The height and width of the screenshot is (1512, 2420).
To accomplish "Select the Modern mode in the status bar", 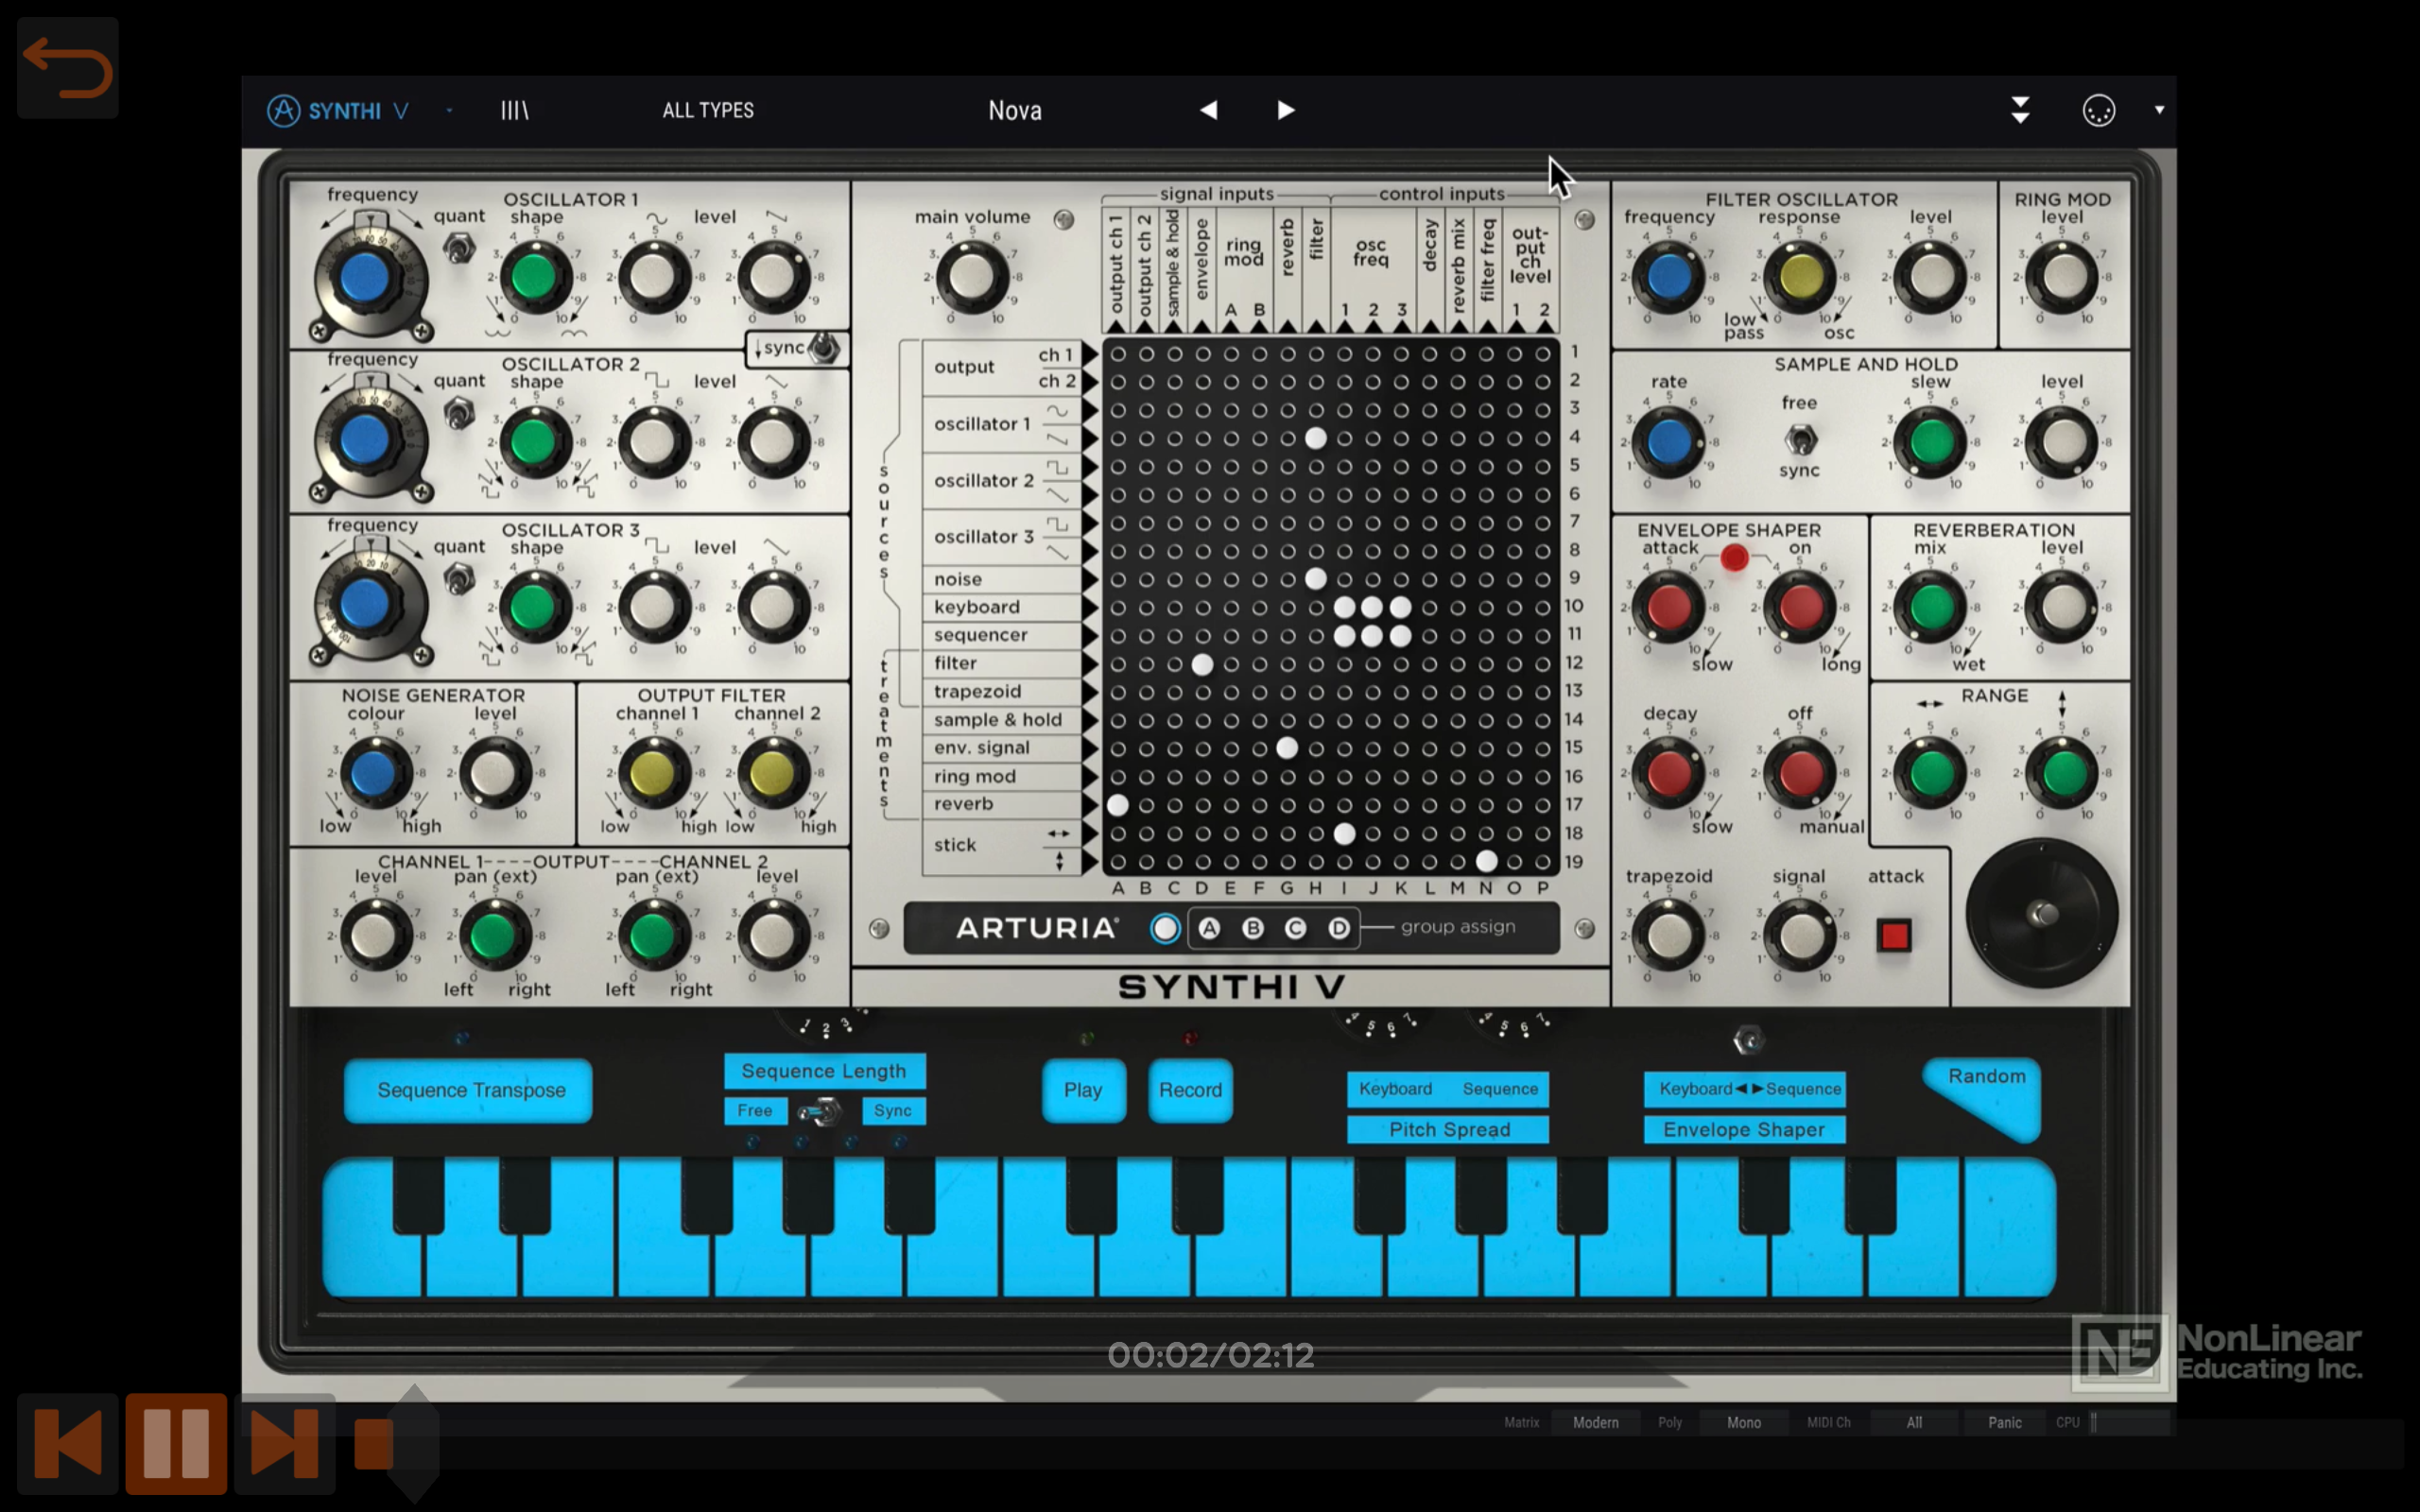I will click(1597, 1421).
